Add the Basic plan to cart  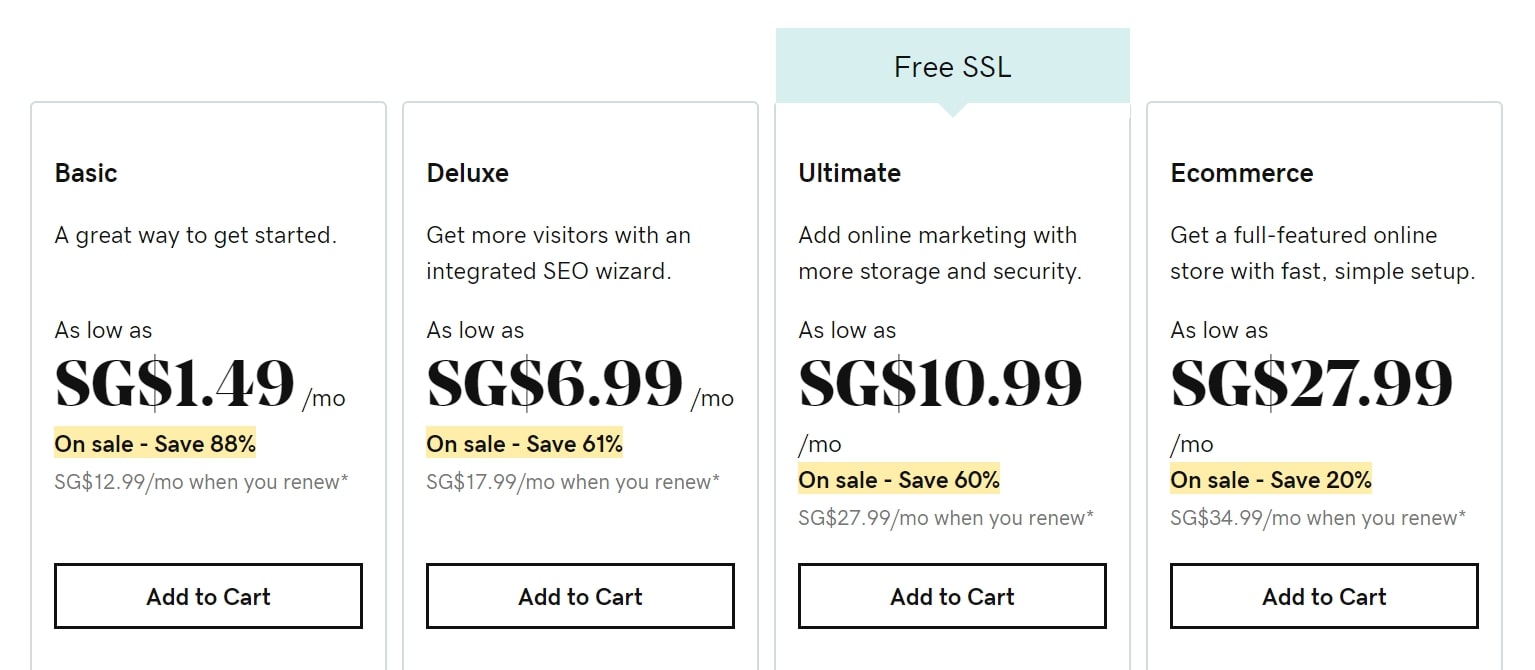208,596
